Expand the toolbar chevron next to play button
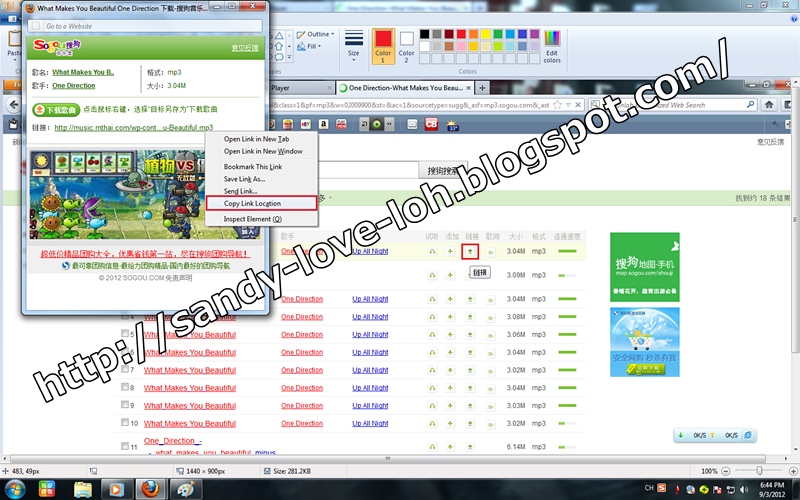800x500 pixels. tap(389, 123)
